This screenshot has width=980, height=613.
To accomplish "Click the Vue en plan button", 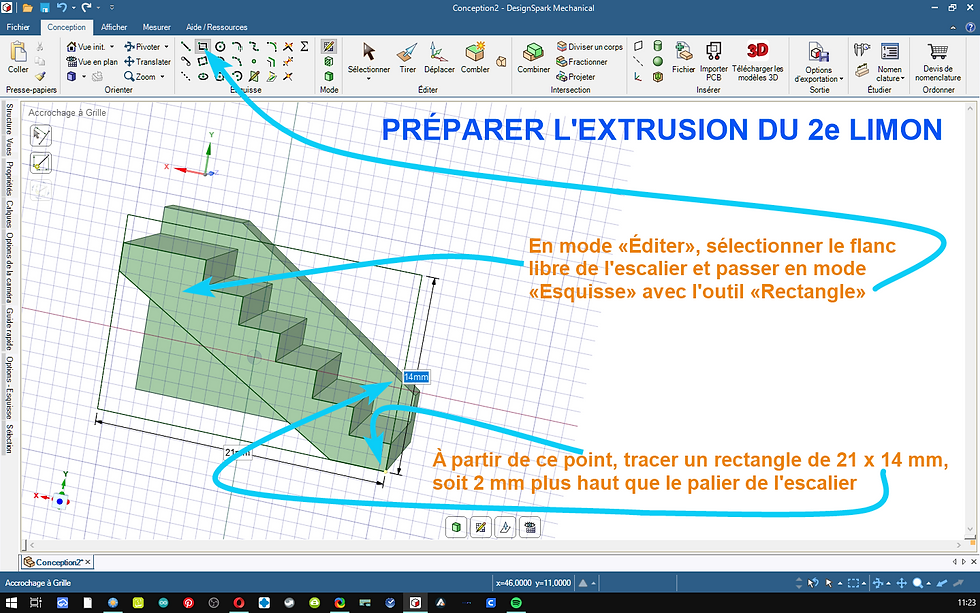I will pyautogui.click(x=92, y=62).
